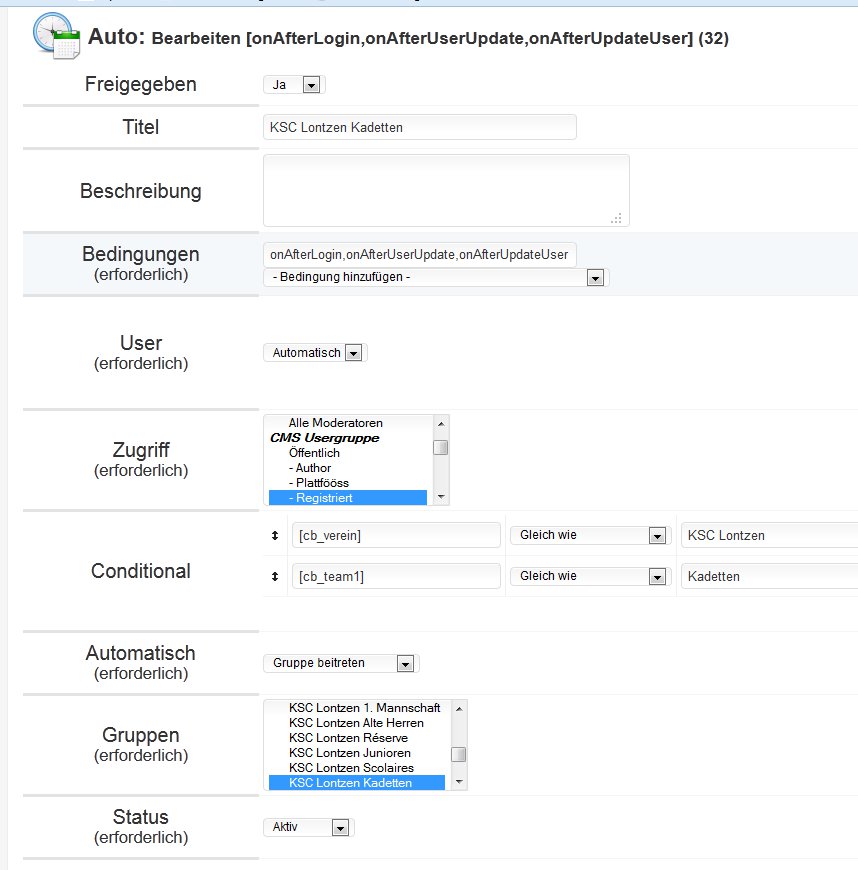Select KSC Lontzen Alte Herren group
858x870 pixels.
[x=357, y=723]
